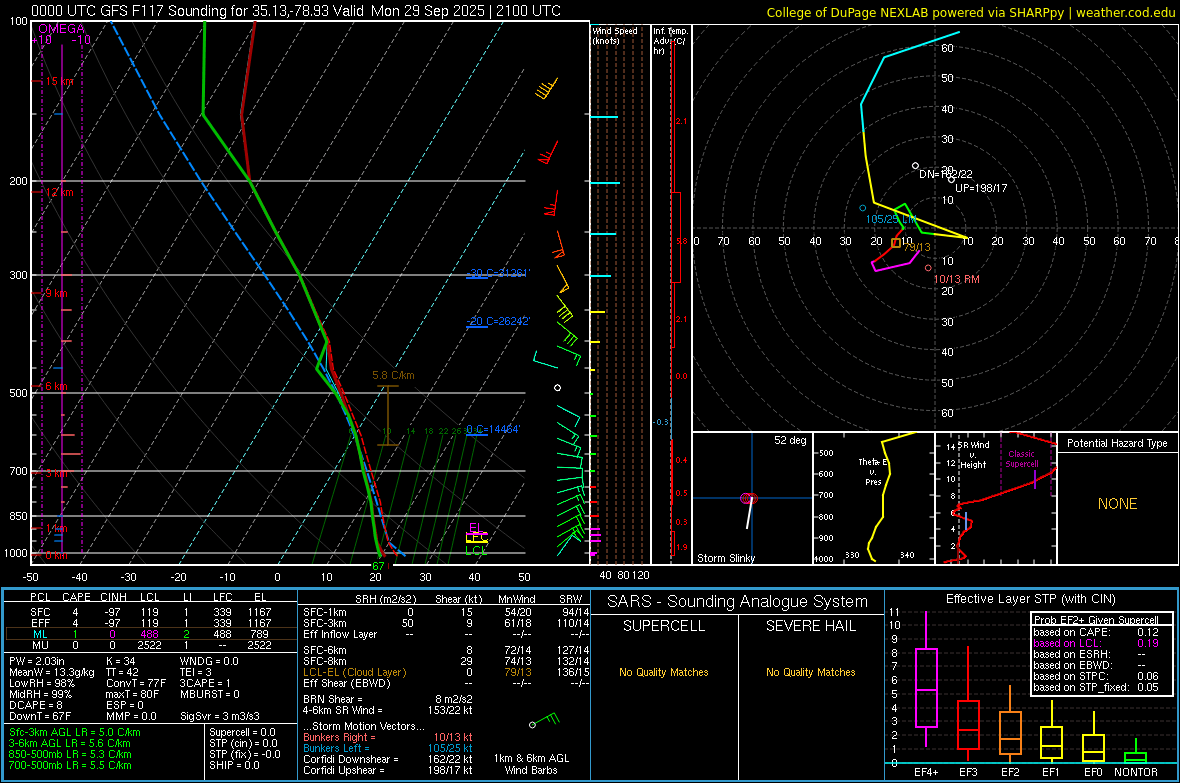Click the '6 km' height marker
1180x783 pixels.
tap(56, 386)
